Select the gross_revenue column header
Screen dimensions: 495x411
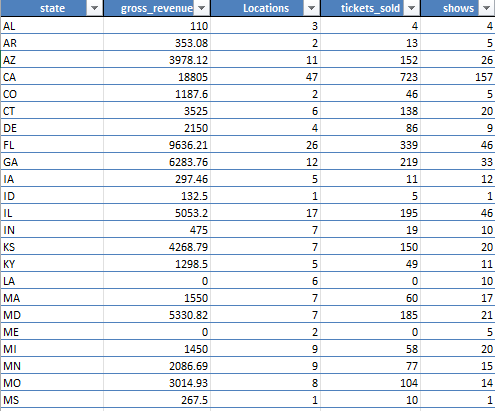pyautogui.click(x=157, y=8)
